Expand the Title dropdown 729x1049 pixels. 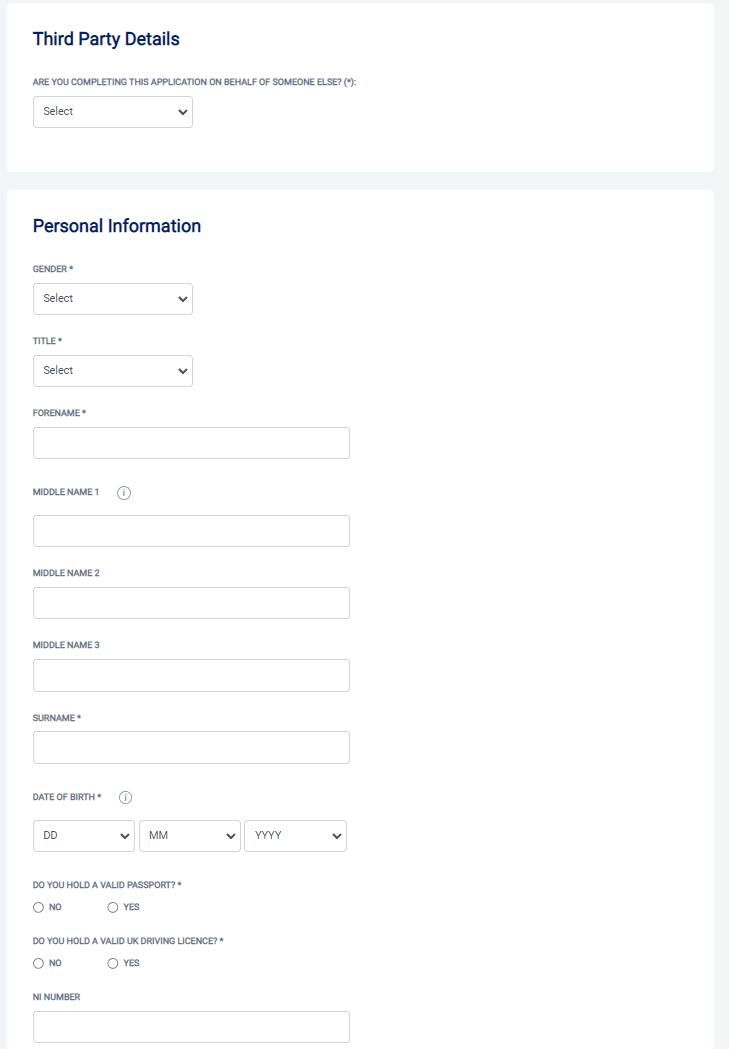tap(112, 371)
